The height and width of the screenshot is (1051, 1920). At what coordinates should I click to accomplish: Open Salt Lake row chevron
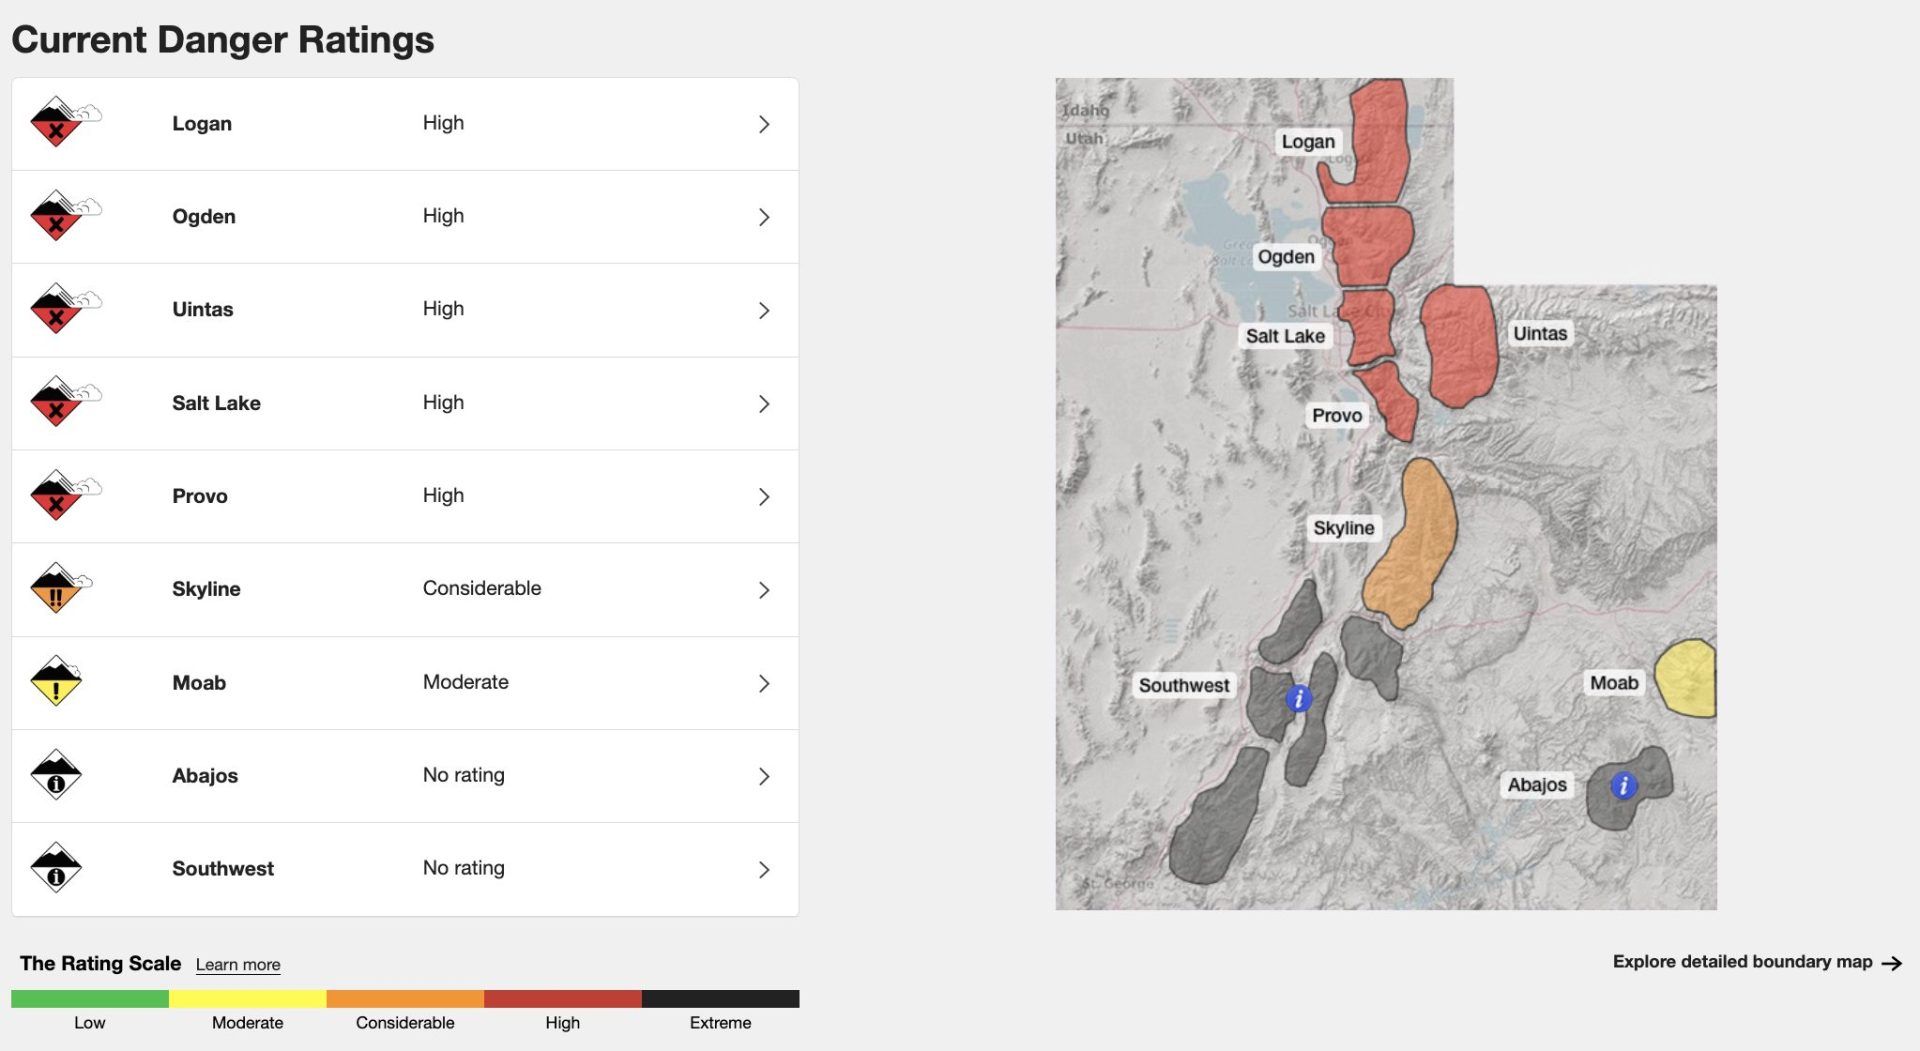(764, 403)
